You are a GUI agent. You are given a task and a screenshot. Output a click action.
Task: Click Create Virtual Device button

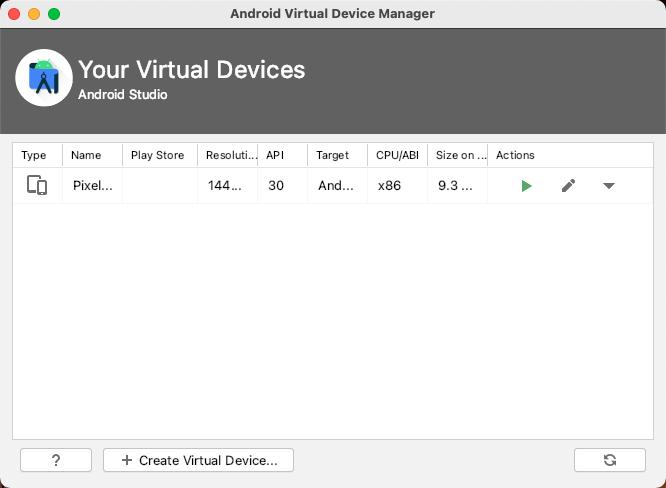coord(198,460)
